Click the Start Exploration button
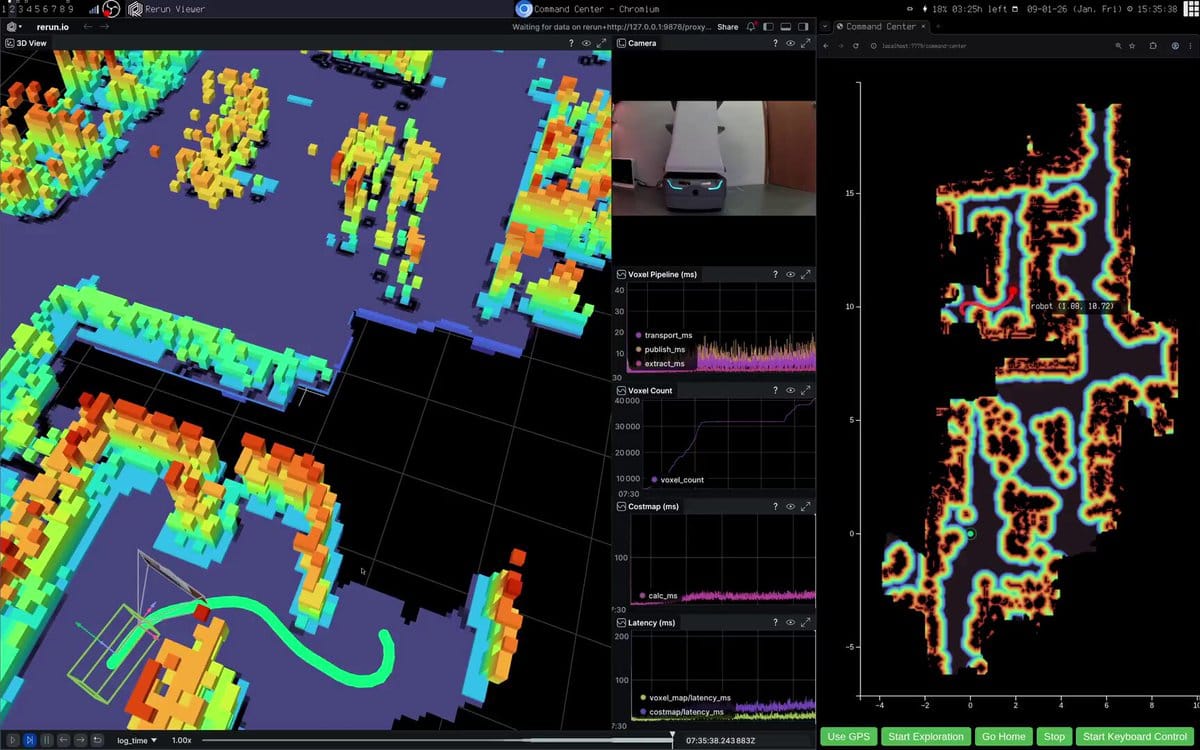 pyautogui.click(x=926, y=737)
